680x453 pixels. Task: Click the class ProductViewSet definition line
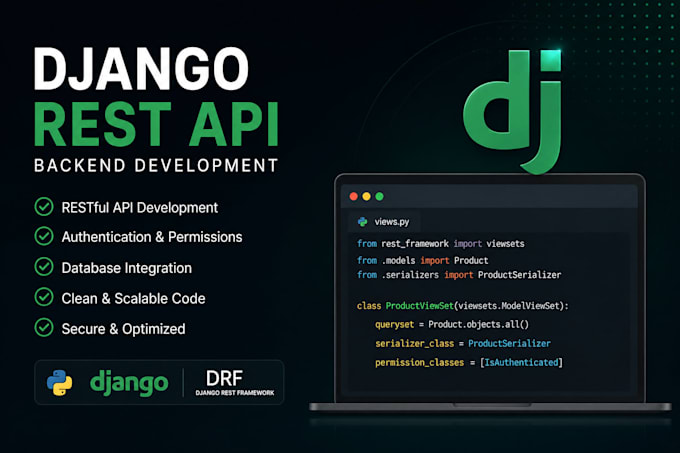(462, 306)
